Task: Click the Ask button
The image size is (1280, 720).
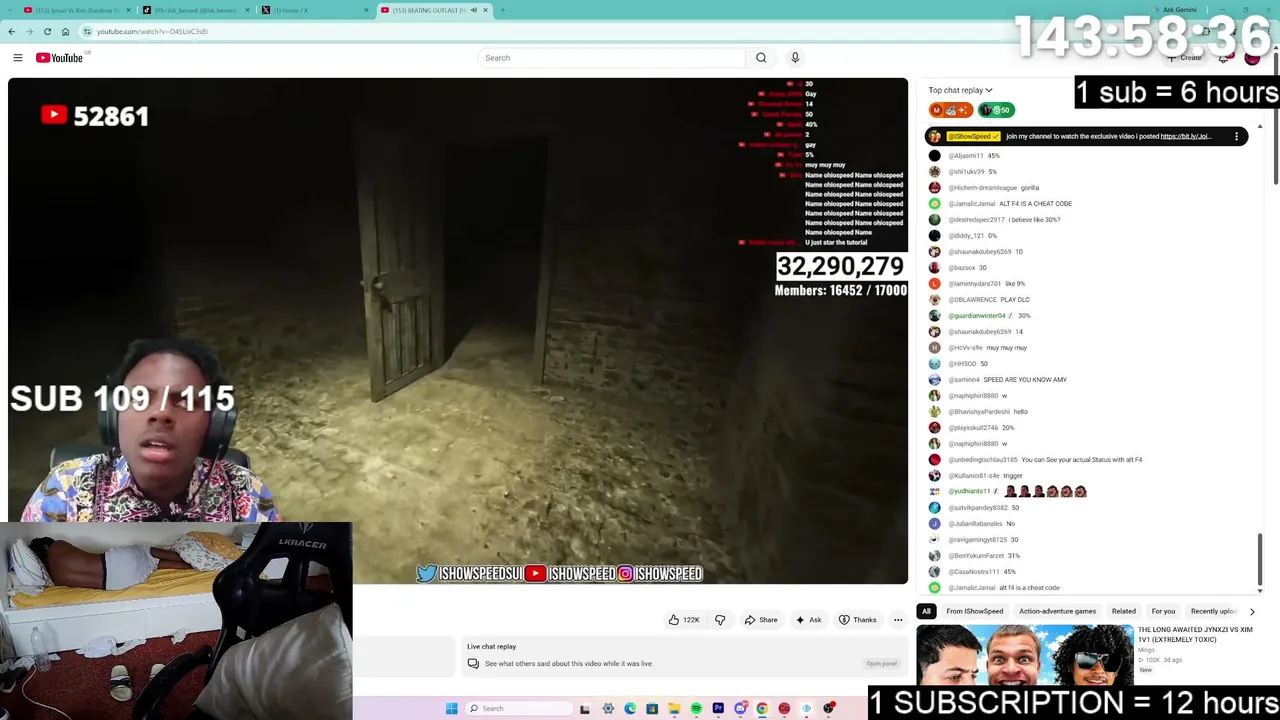Action: (x=808, y=620)
